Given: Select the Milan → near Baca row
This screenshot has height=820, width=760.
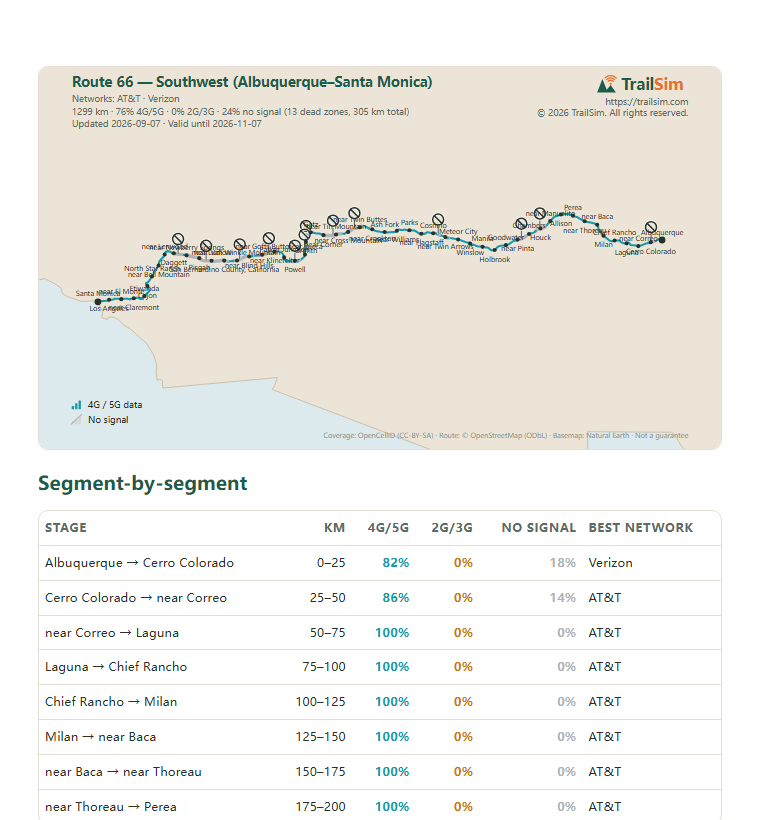Looking at the screenshot, I should click(x=380, y=737).
